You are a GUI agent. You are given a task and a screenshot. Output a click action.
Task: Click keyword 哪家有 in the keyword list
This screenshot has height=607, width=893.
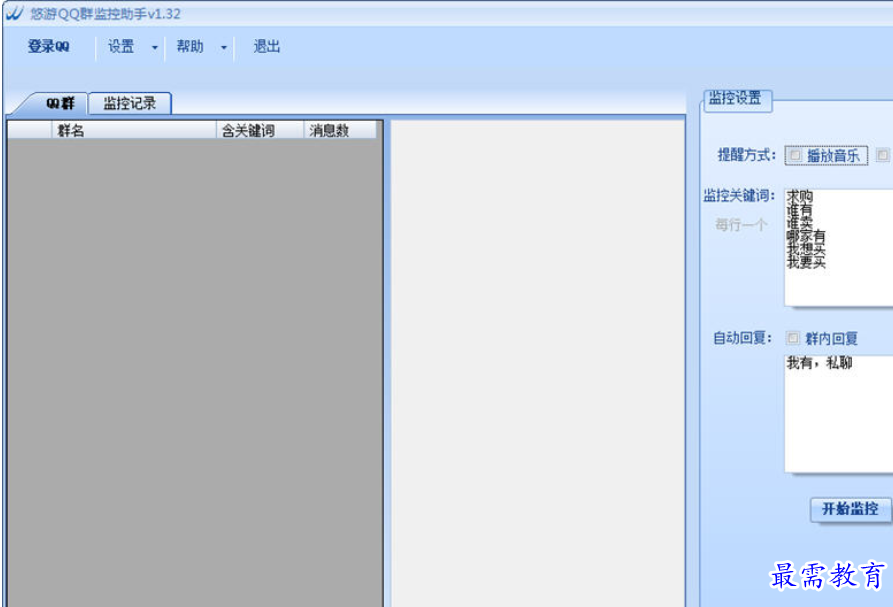click(806, 236)
